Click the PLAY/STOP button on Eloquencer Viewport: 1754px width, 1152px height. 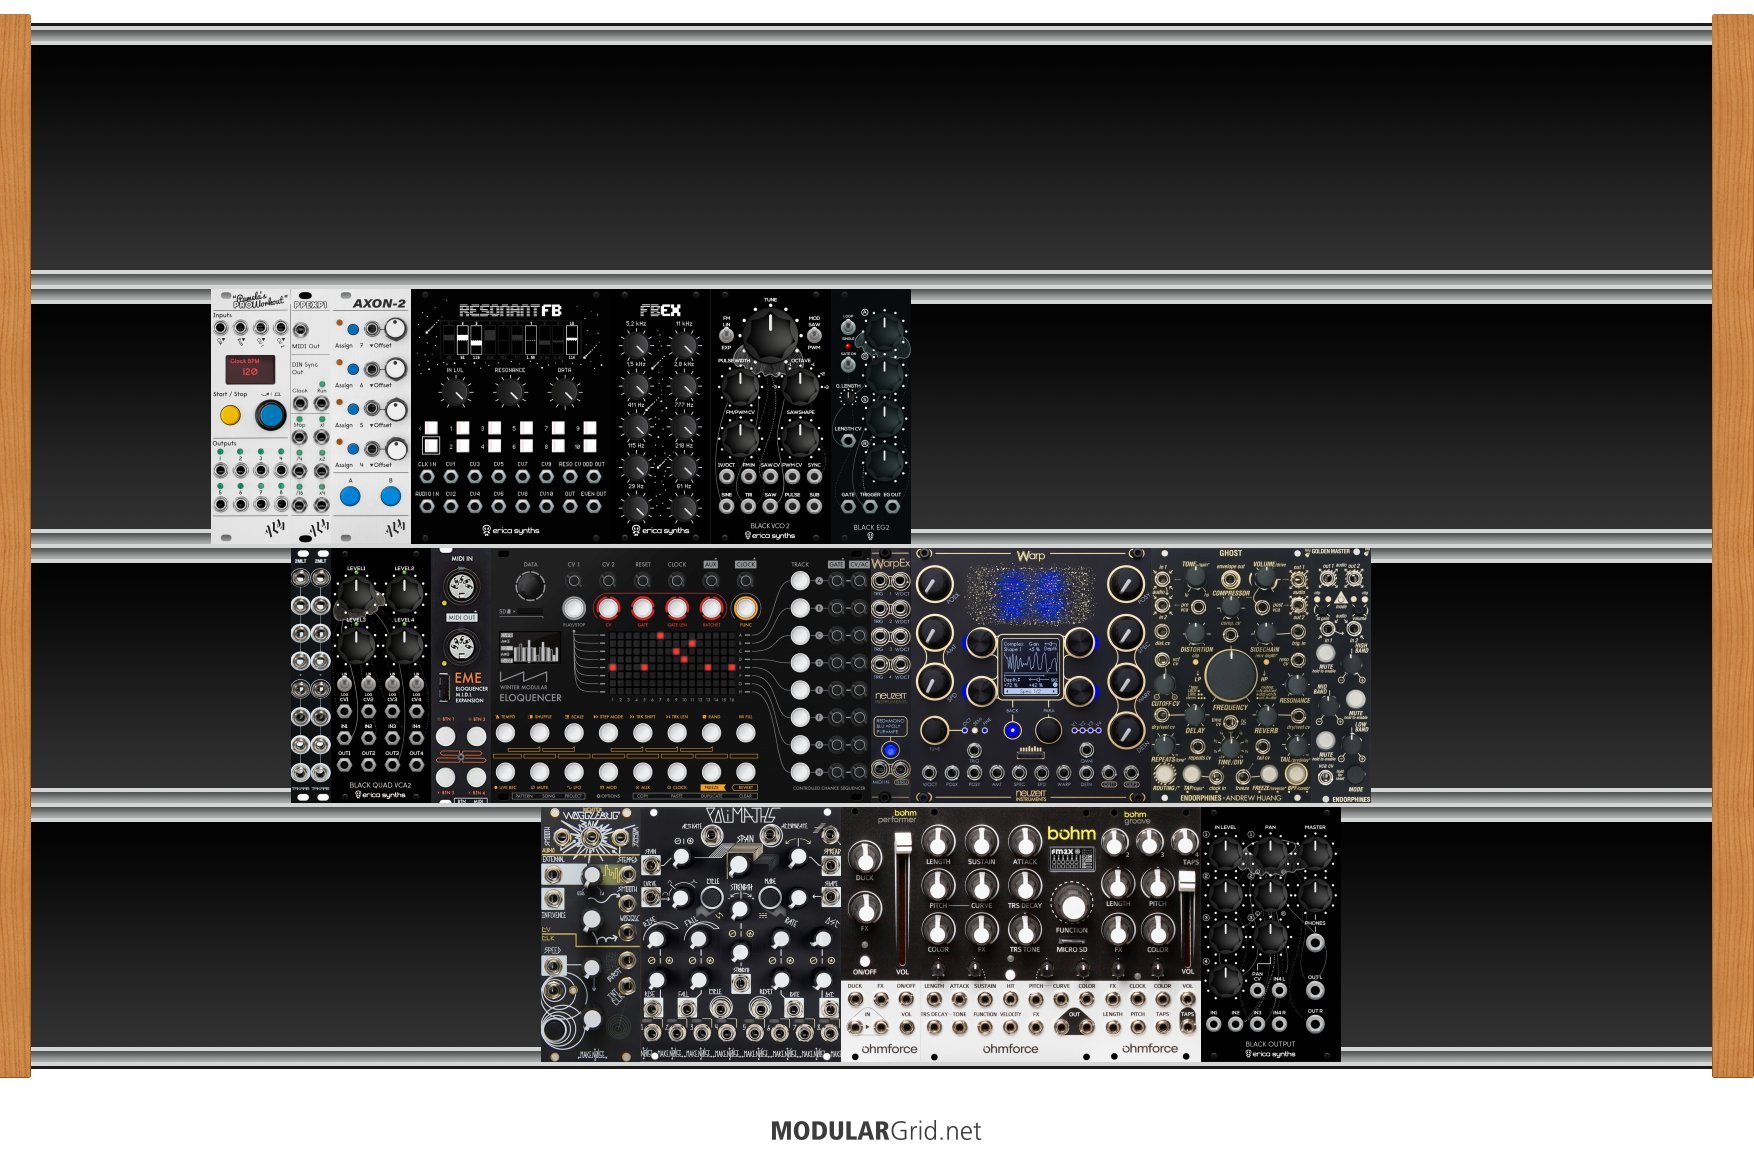(574, 608)
